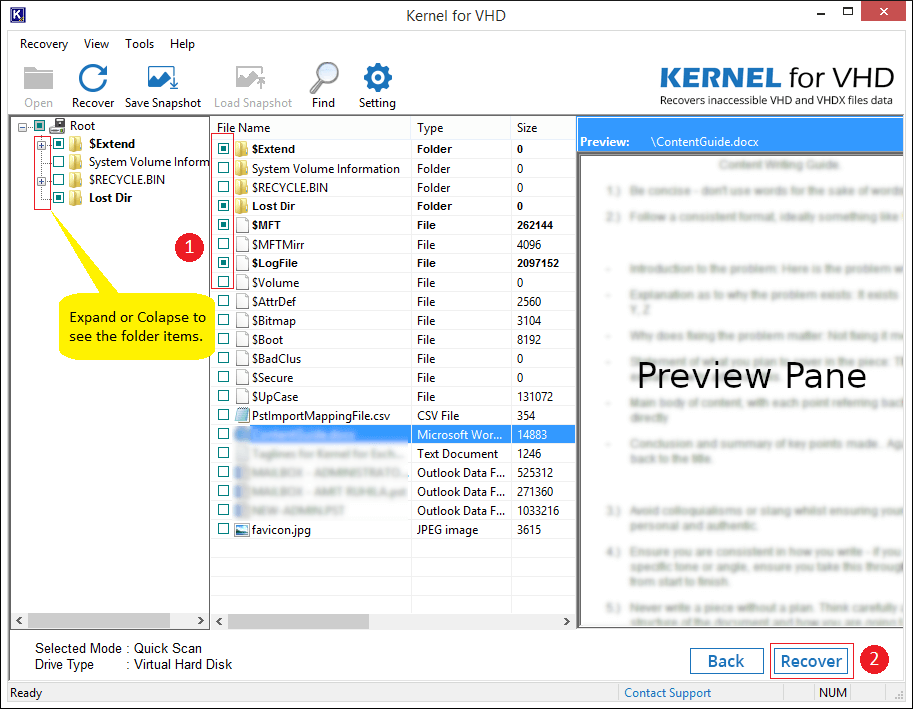913x709 pixels.
Task: Click the Back button
Action: point(727,661)
